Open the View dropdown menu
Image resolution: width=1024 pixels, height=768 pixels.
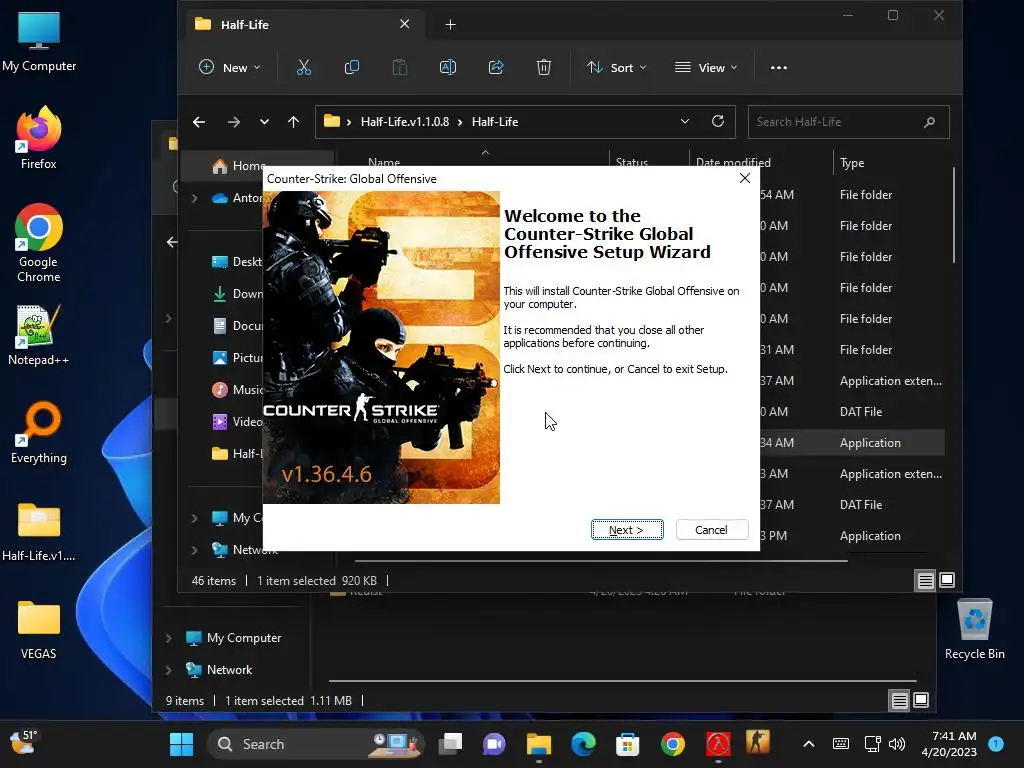(706, 67)
